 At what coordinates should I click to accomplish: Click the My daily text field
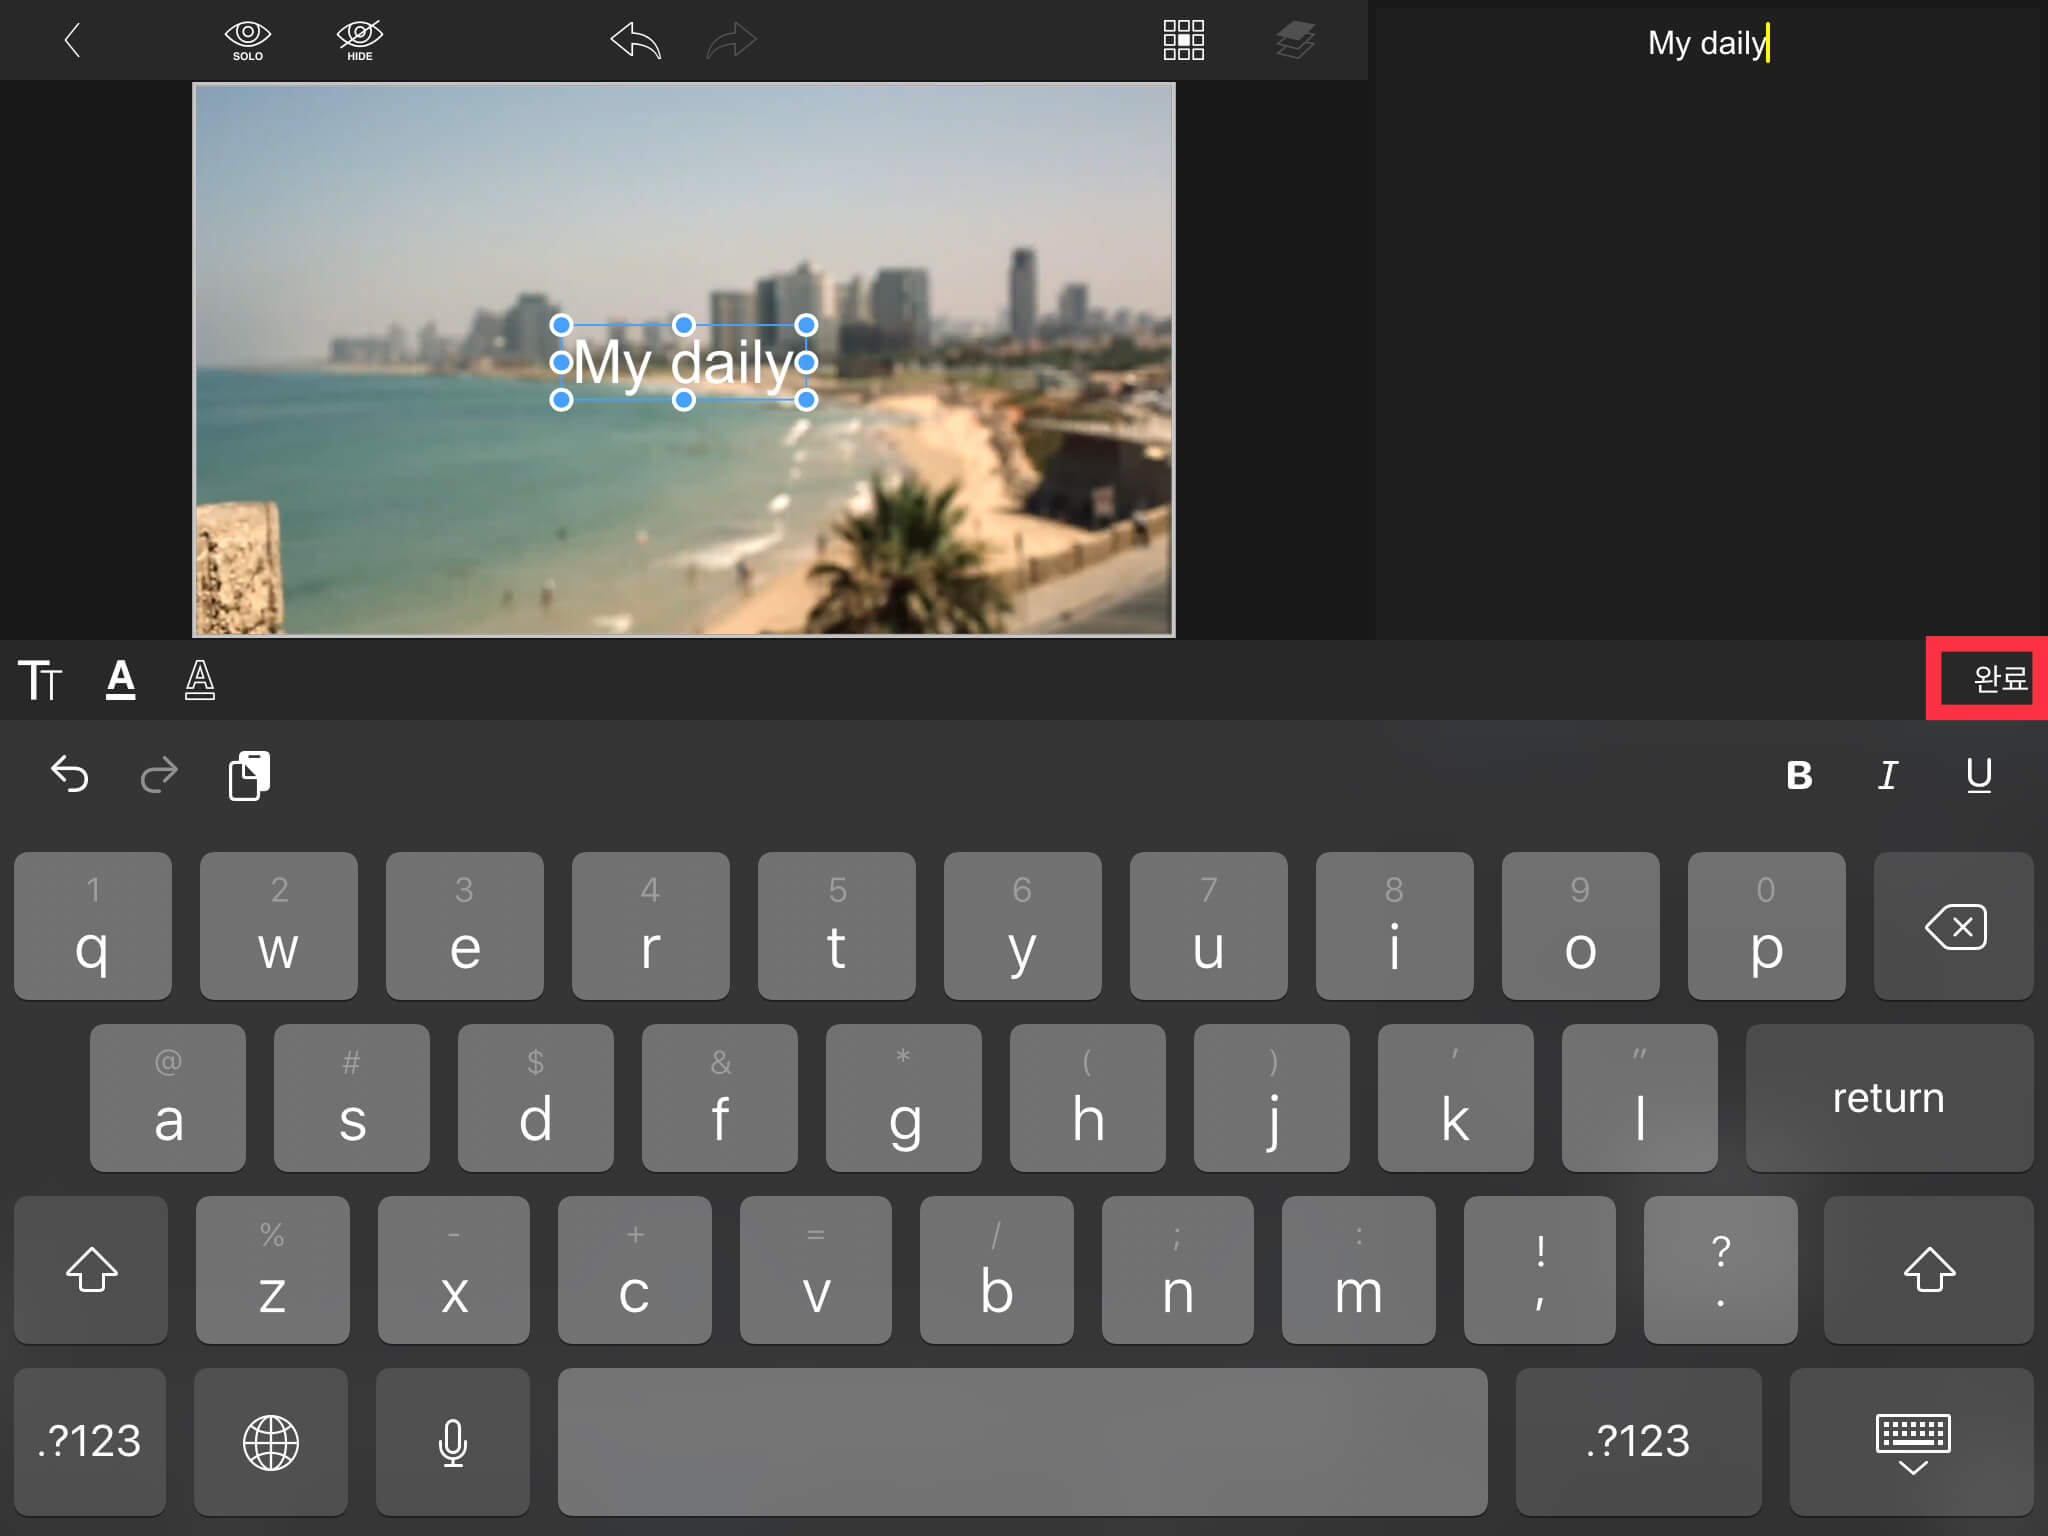(1707, 43)
